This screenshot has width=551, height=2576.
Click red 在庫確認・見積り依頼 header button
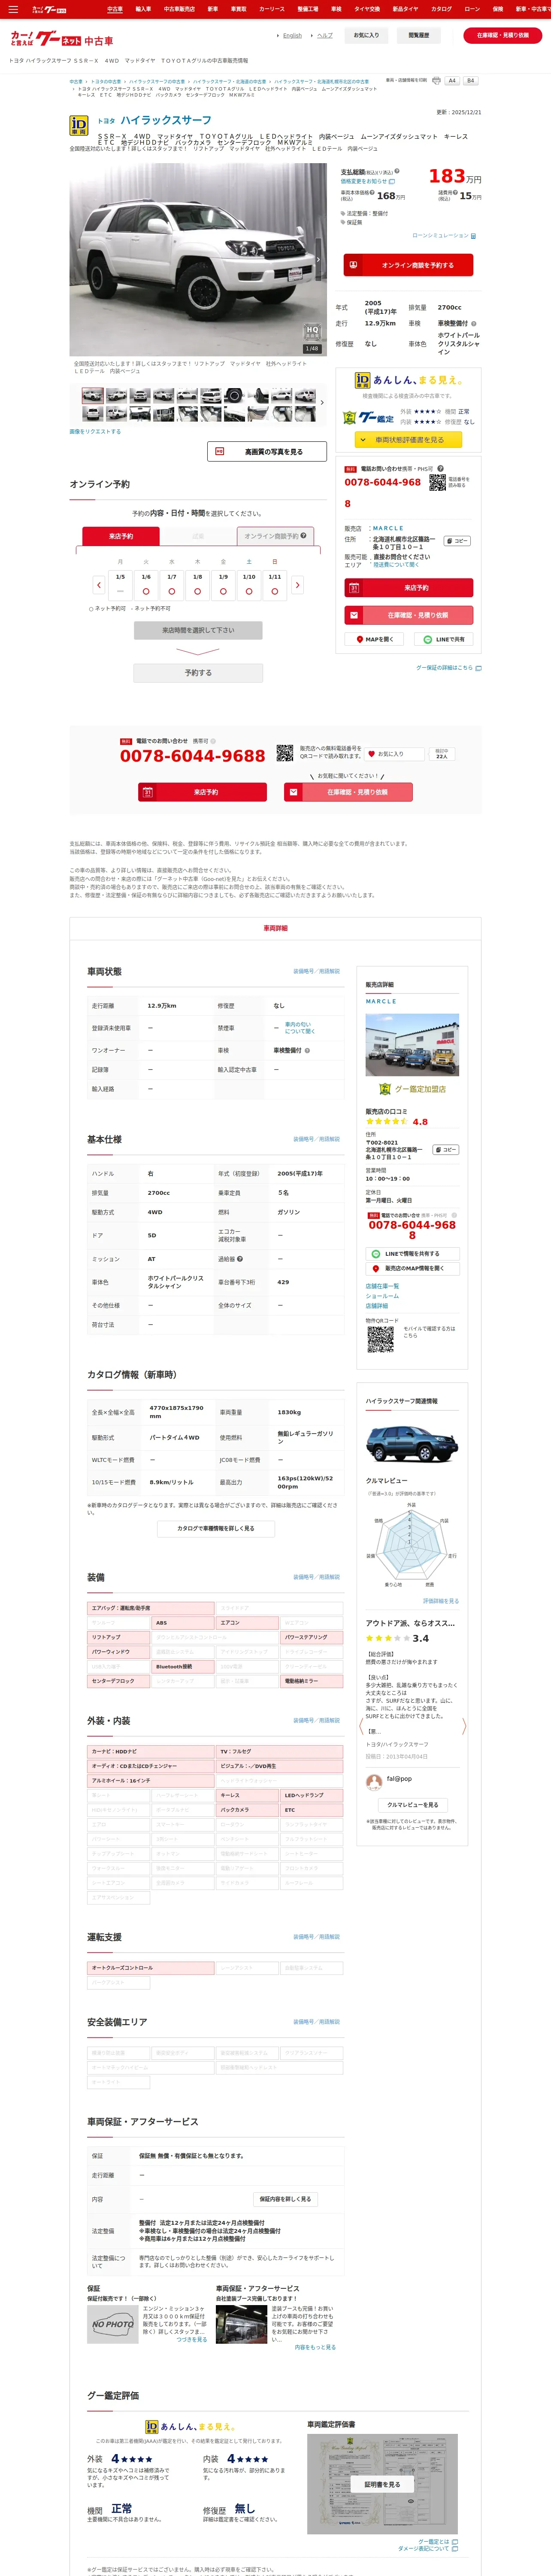click(503, 35)
